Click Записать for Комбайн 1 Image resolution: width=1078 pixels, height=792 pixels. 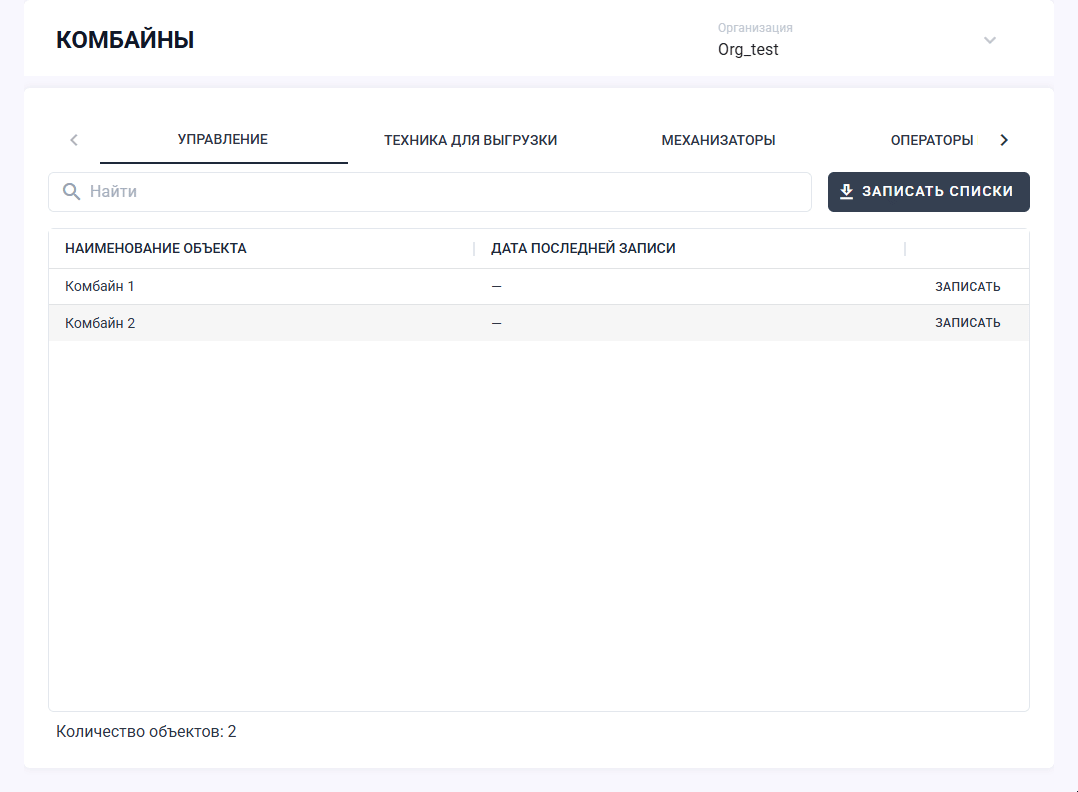click(x=967, y=287)
